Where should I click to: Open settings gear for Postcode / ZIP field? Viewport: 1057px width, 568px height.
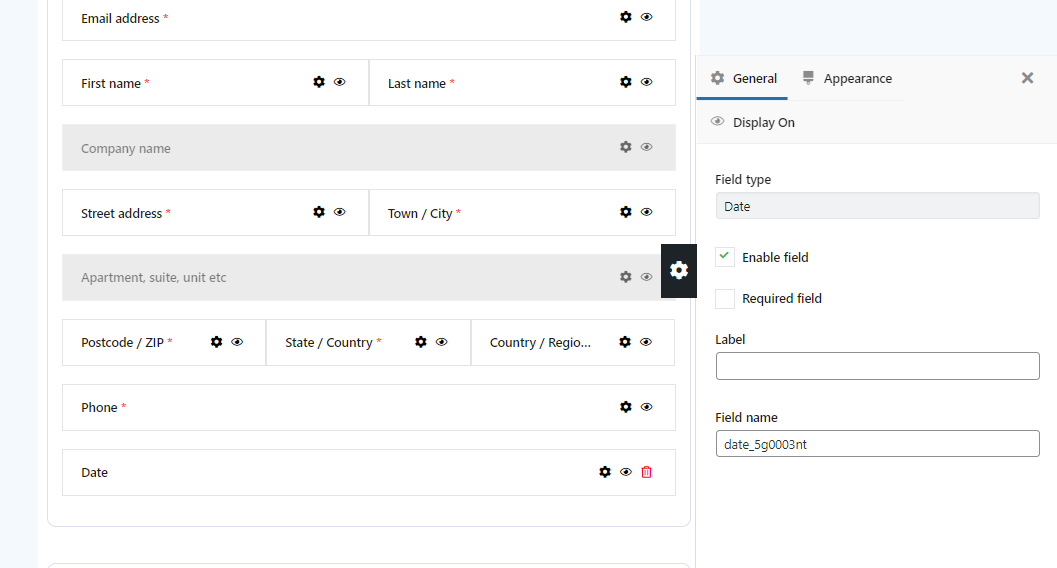coord(216,342)
